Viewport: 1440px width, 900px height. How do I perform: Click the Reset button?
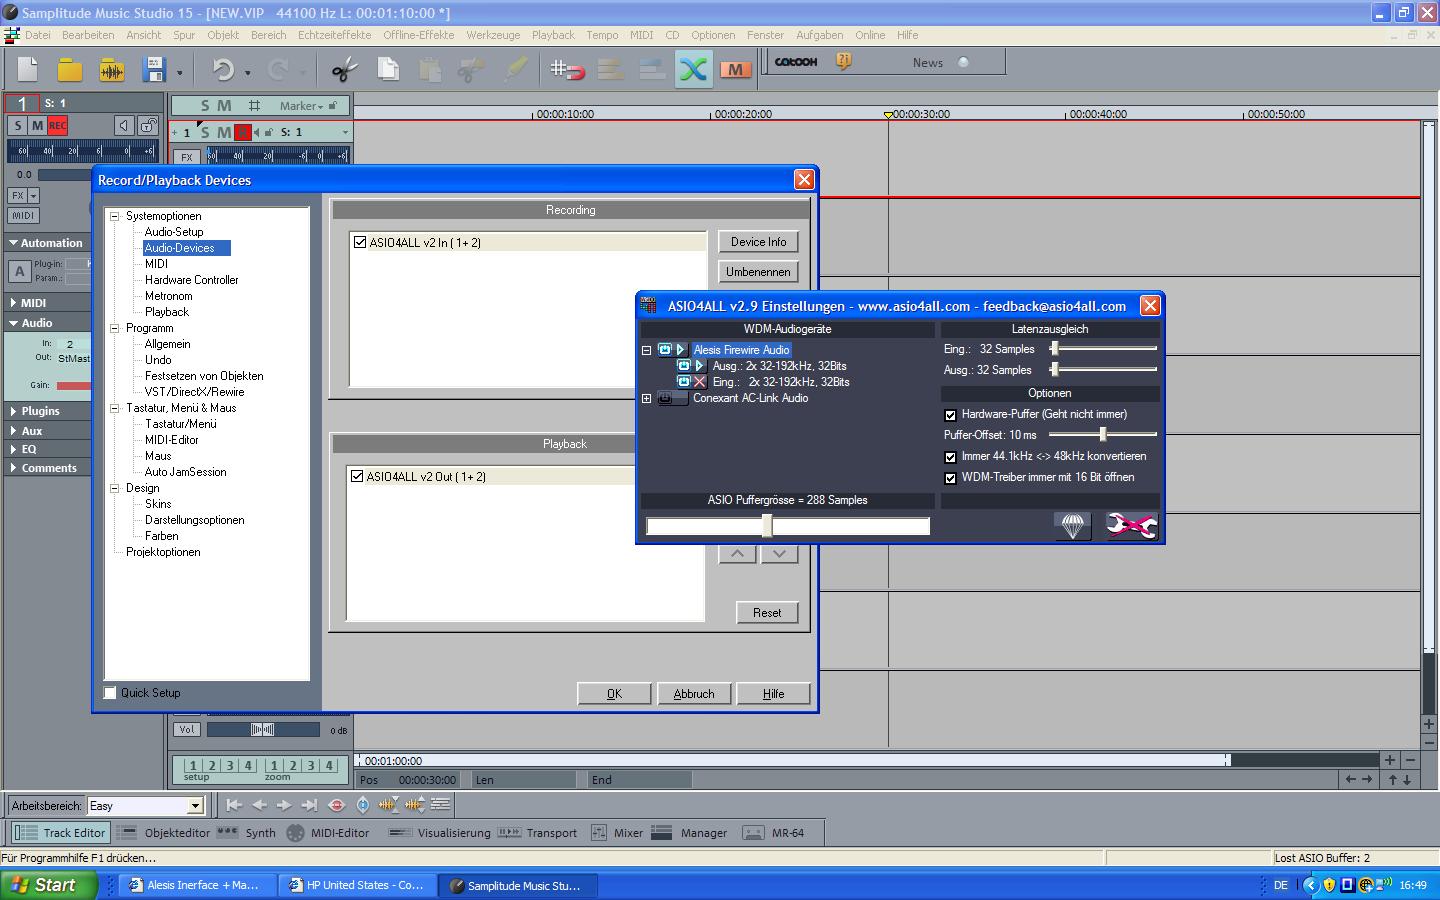click(767, 613)
